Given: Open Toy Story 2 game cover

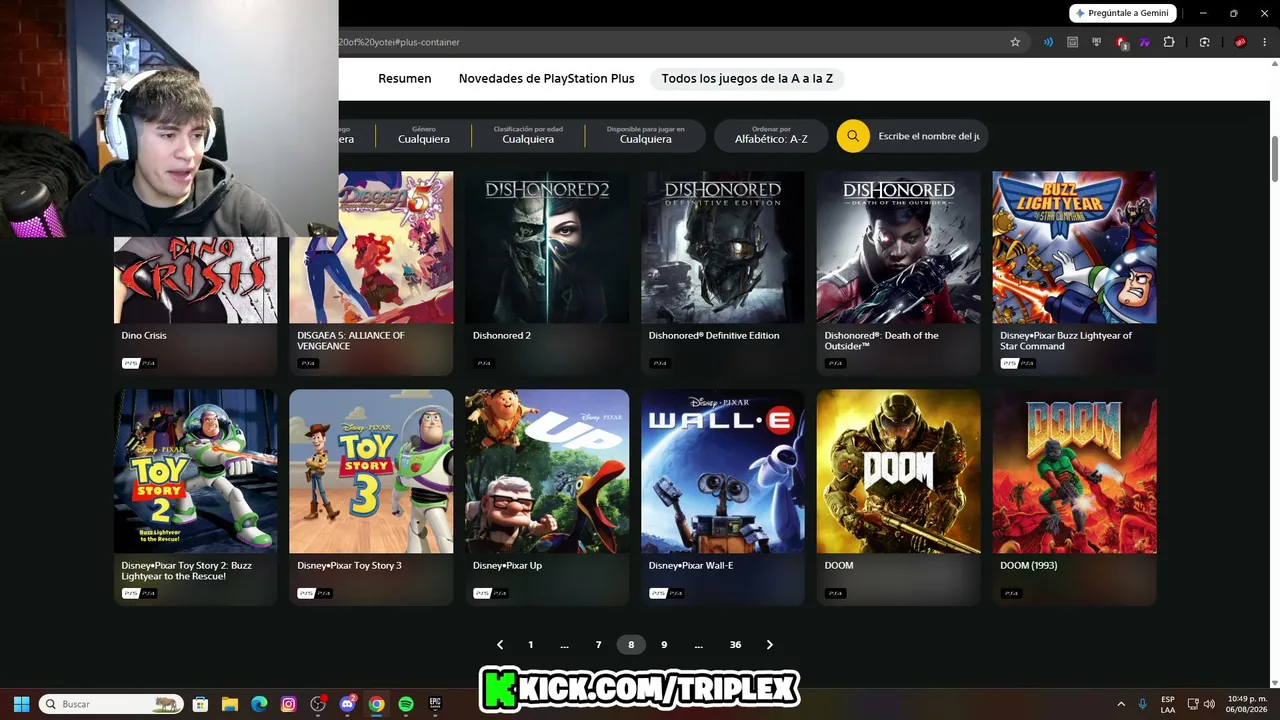Looking at the screenshot, I should pos(196,471).
